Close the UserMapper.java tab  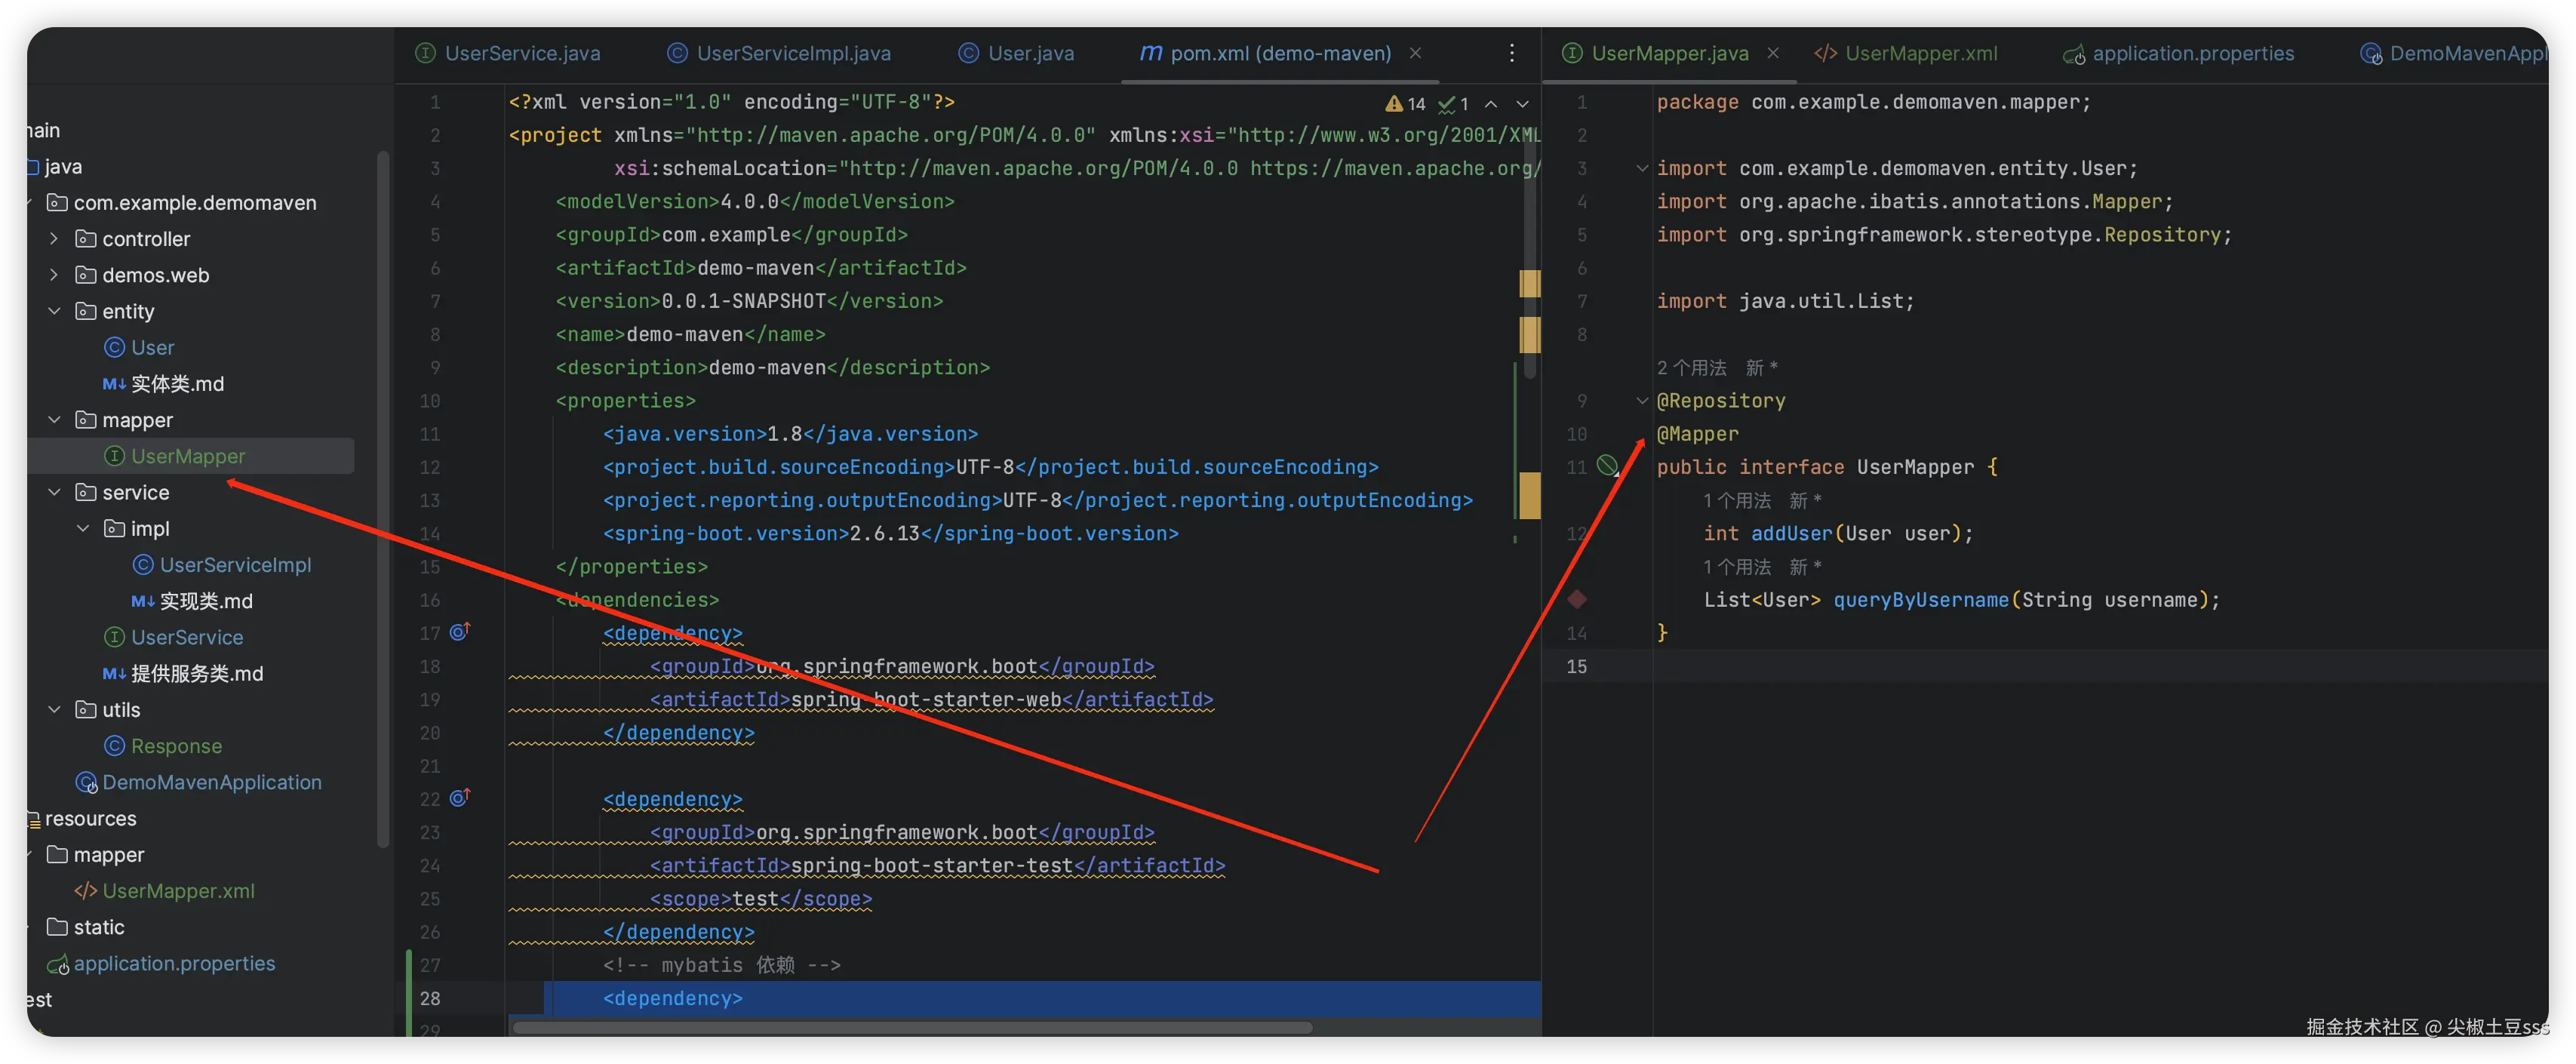tap(1772, 53)
